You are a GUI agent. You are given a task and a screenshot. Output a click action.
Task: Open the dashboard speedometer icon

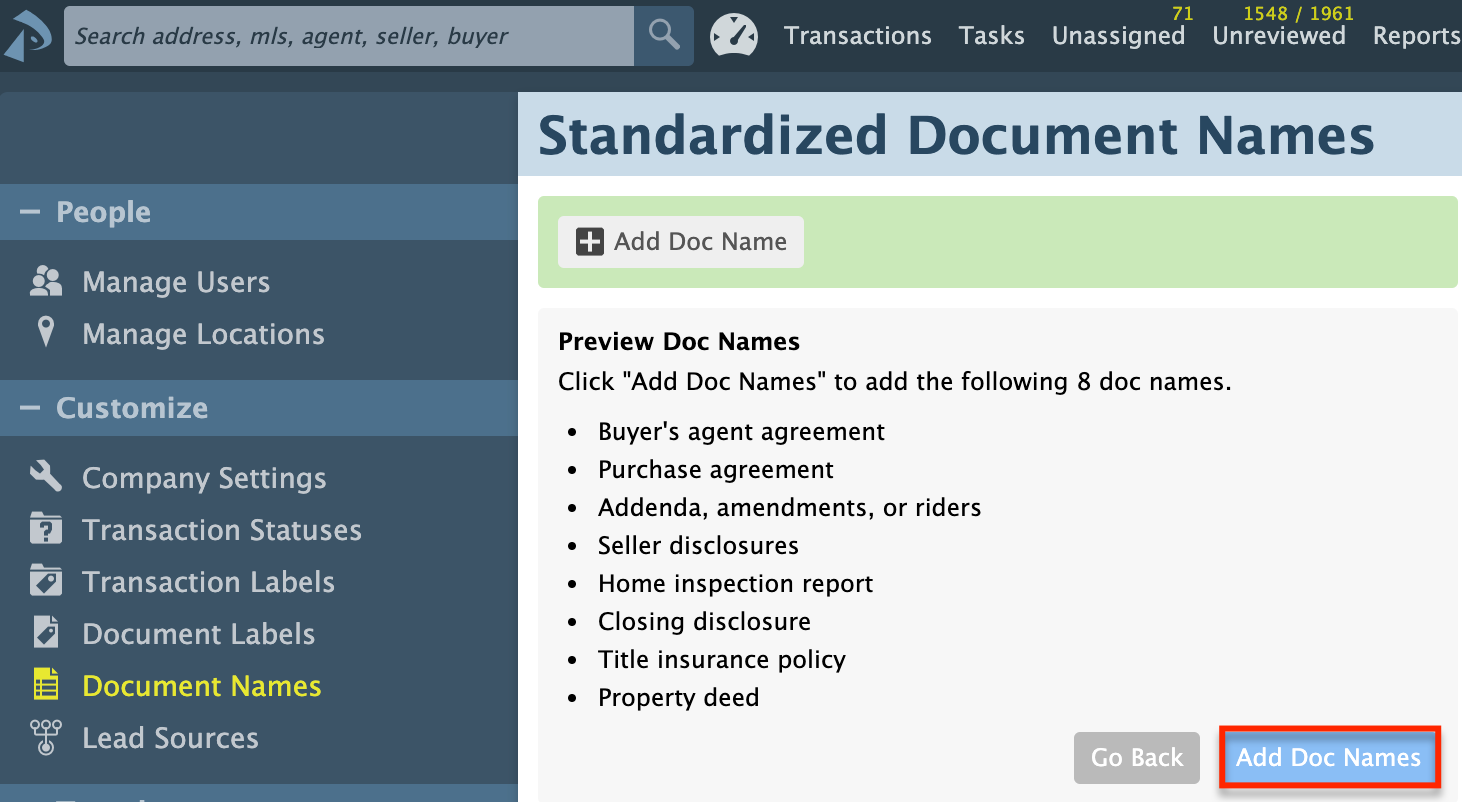pos(734,35)
